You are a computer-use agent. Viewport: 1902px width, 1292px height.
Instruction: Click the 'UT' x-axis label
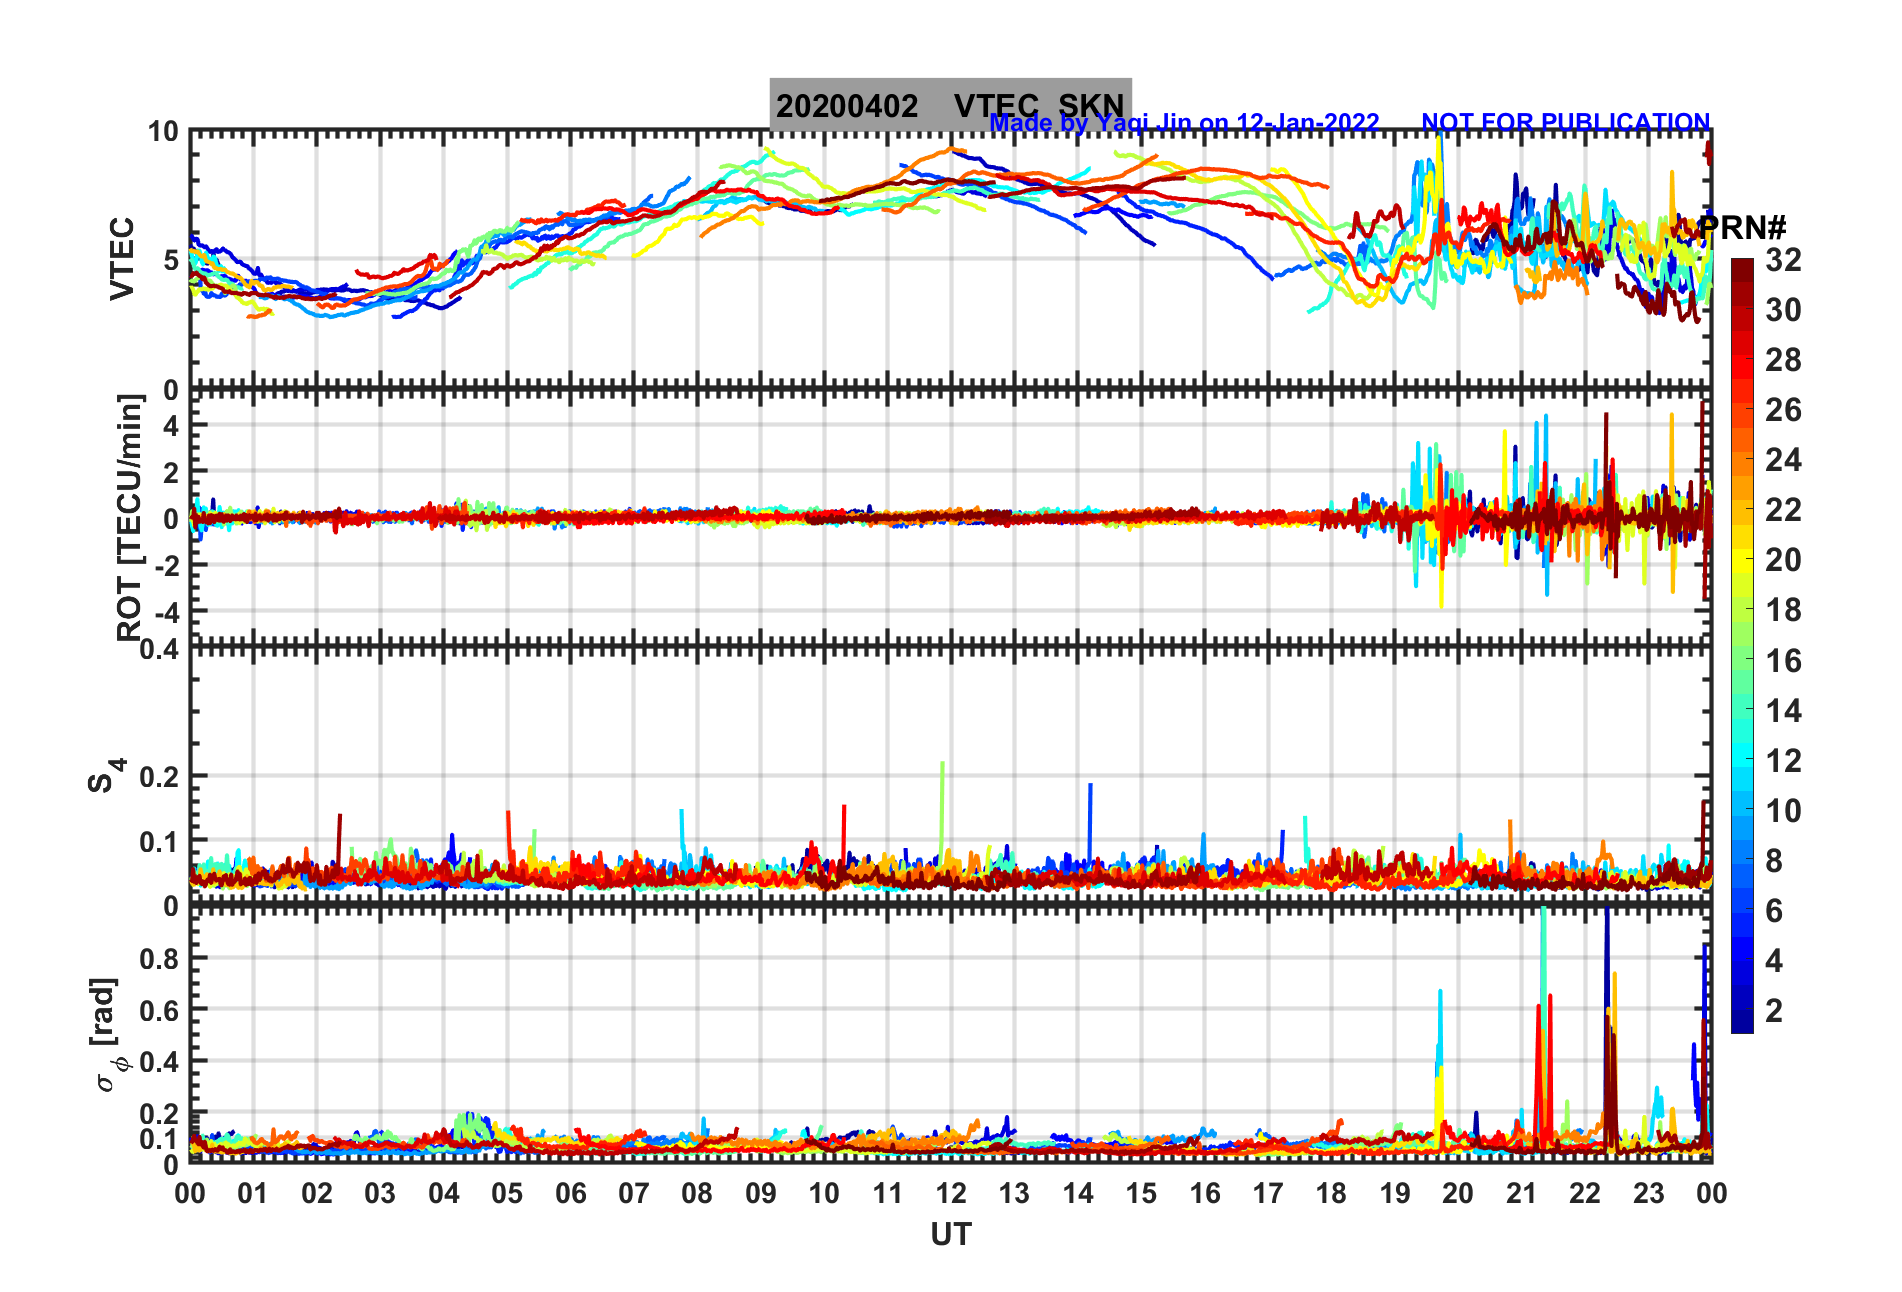tap(951, 1235)
